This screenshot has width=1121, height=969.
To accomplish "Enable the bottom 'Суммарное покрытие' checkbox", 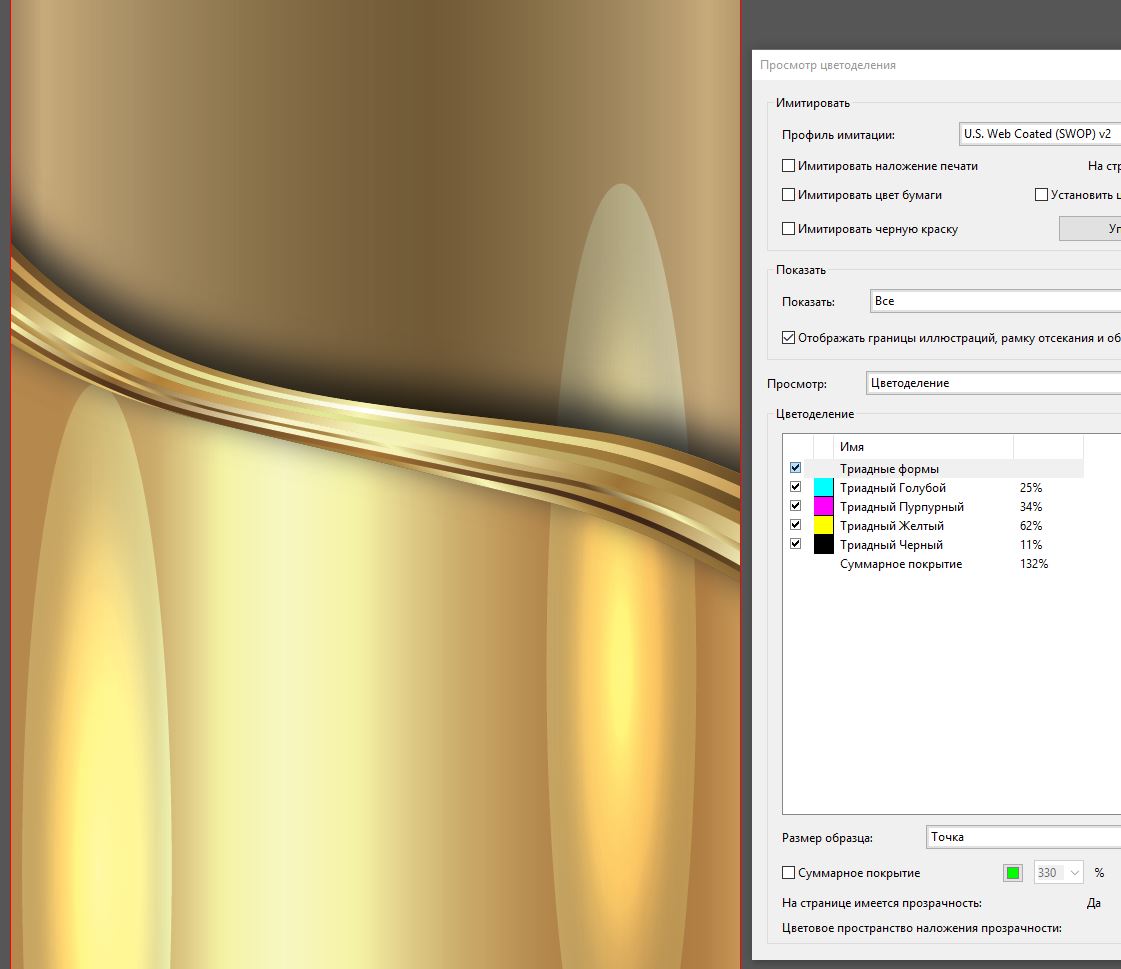I will tap(789, 872).
